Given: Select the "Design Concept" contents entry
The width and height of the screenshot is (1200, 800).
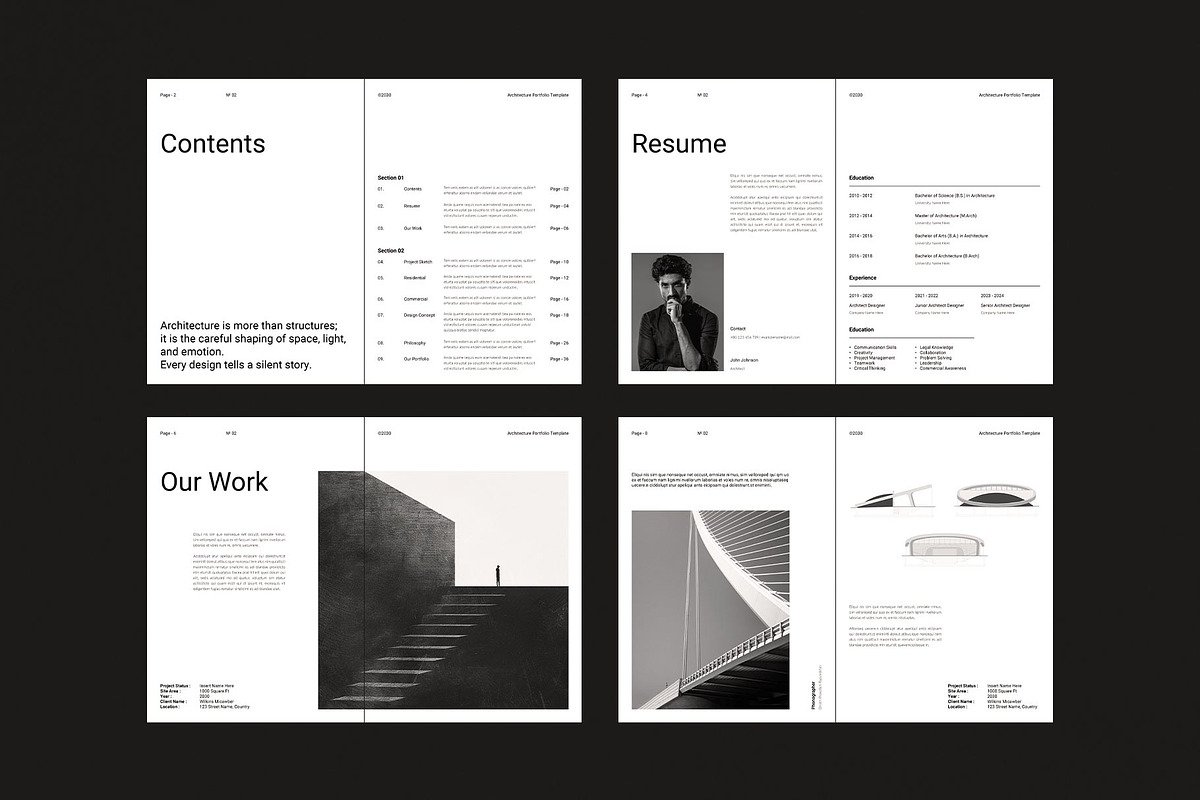Looking at the screenshot, I should pos(418,315).
